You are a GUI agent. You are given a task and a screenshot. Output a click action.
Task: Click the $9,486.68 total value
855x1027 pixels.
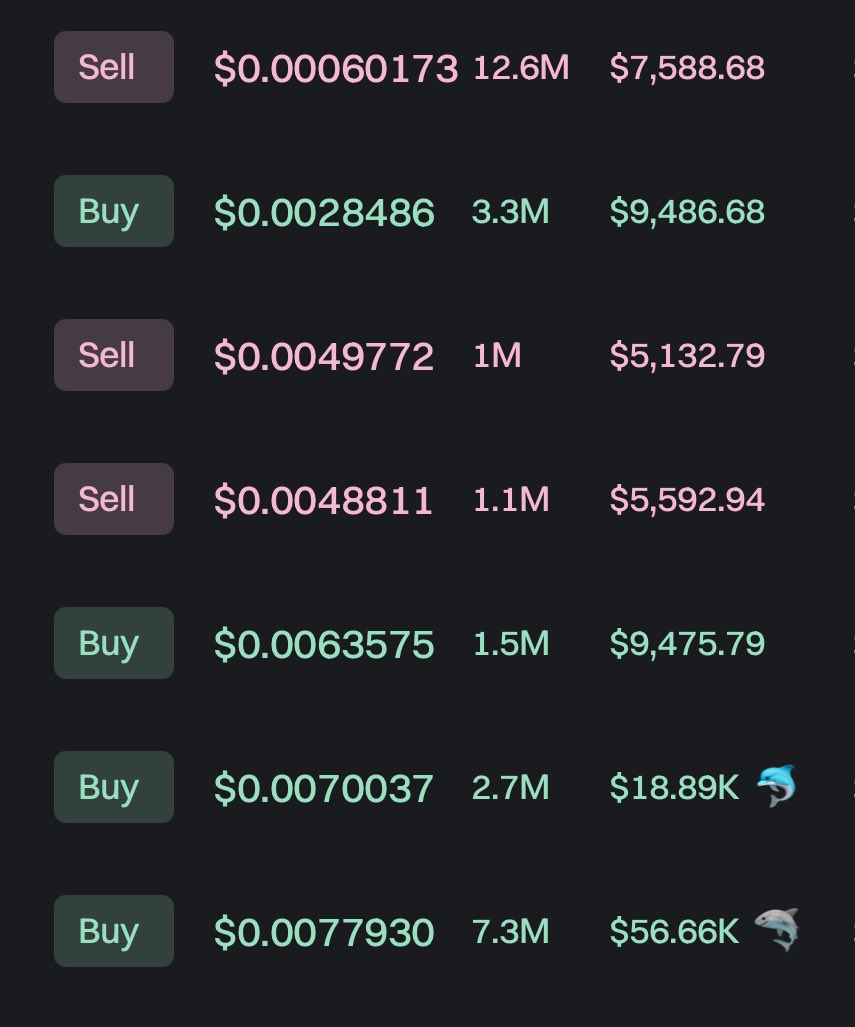coord(687,212)
